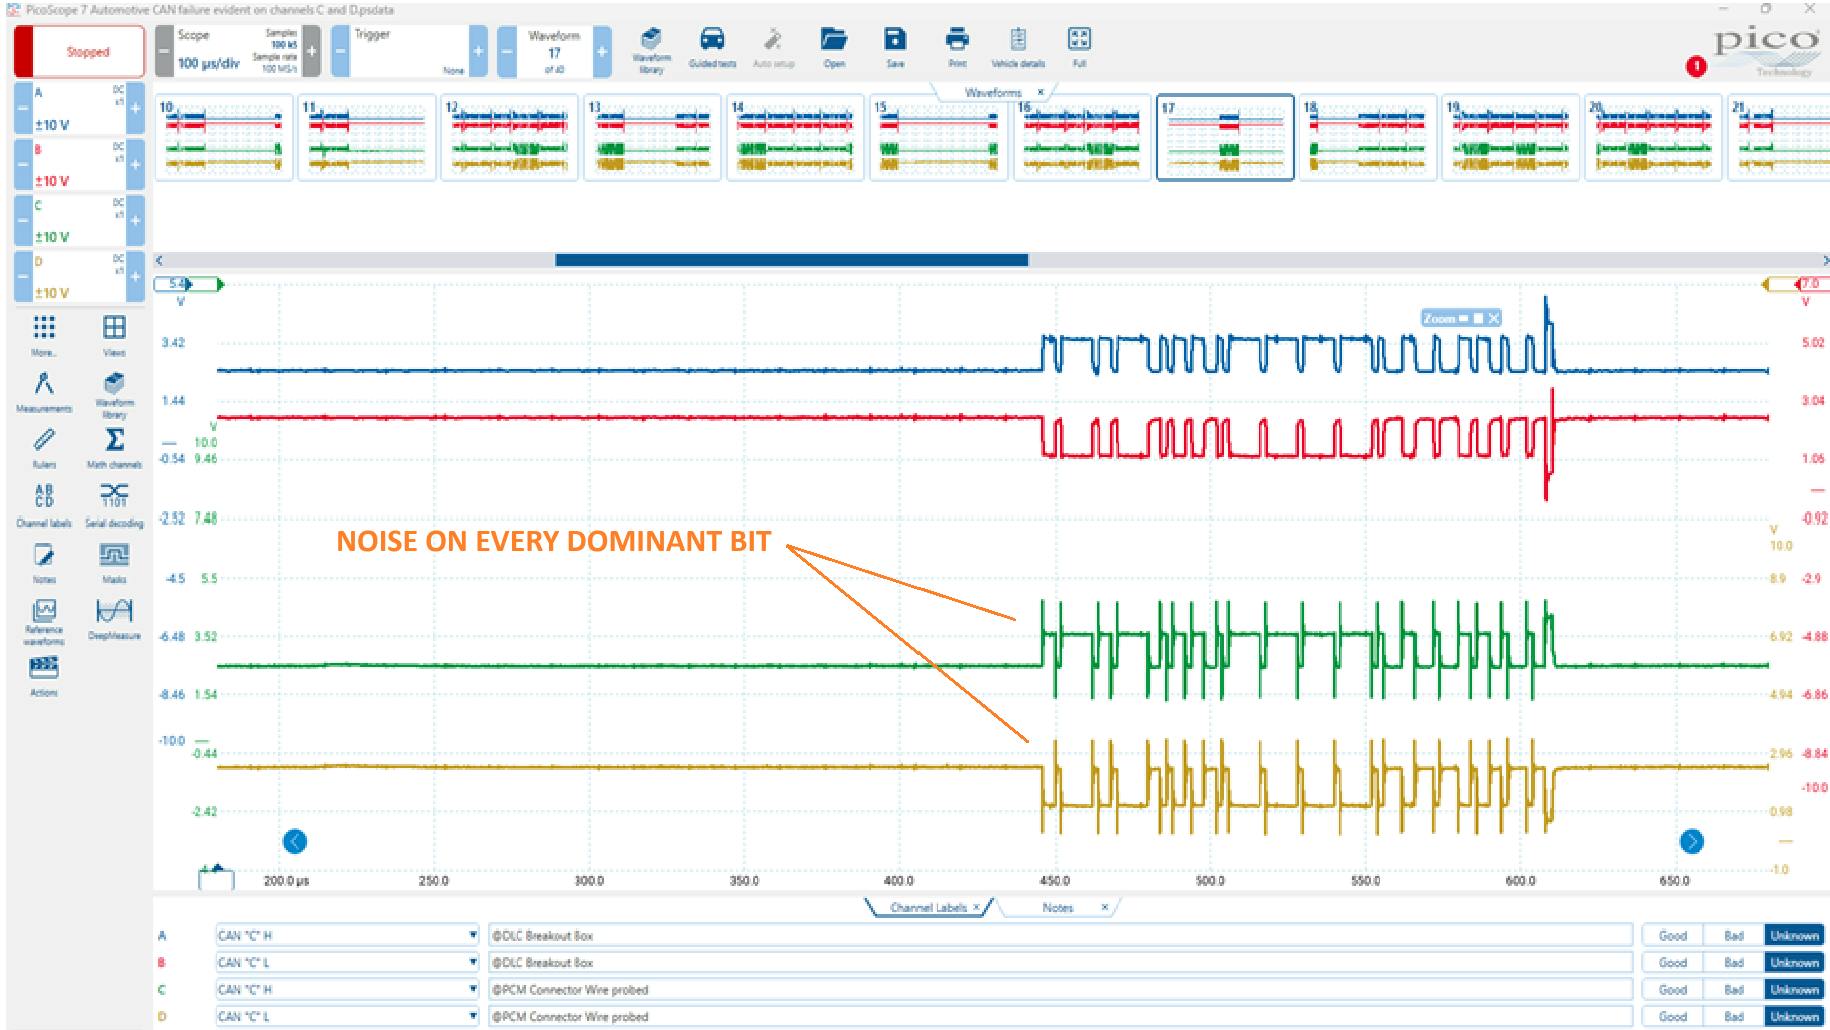Image resolution: width=1830 pixels, height=1030 pixels.
Task: Mark channel A waveform as Good
Action: tap(1671, 935)
